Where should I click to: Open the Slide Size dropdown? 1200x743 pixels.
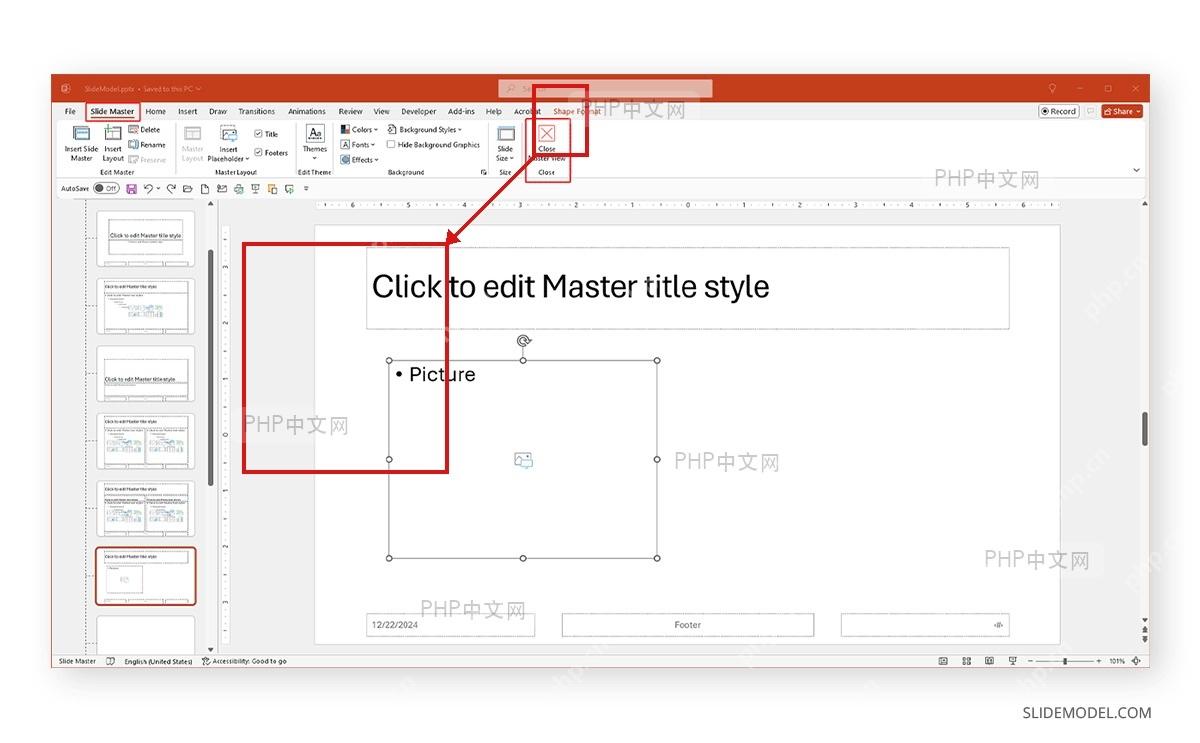pos(506,143)
